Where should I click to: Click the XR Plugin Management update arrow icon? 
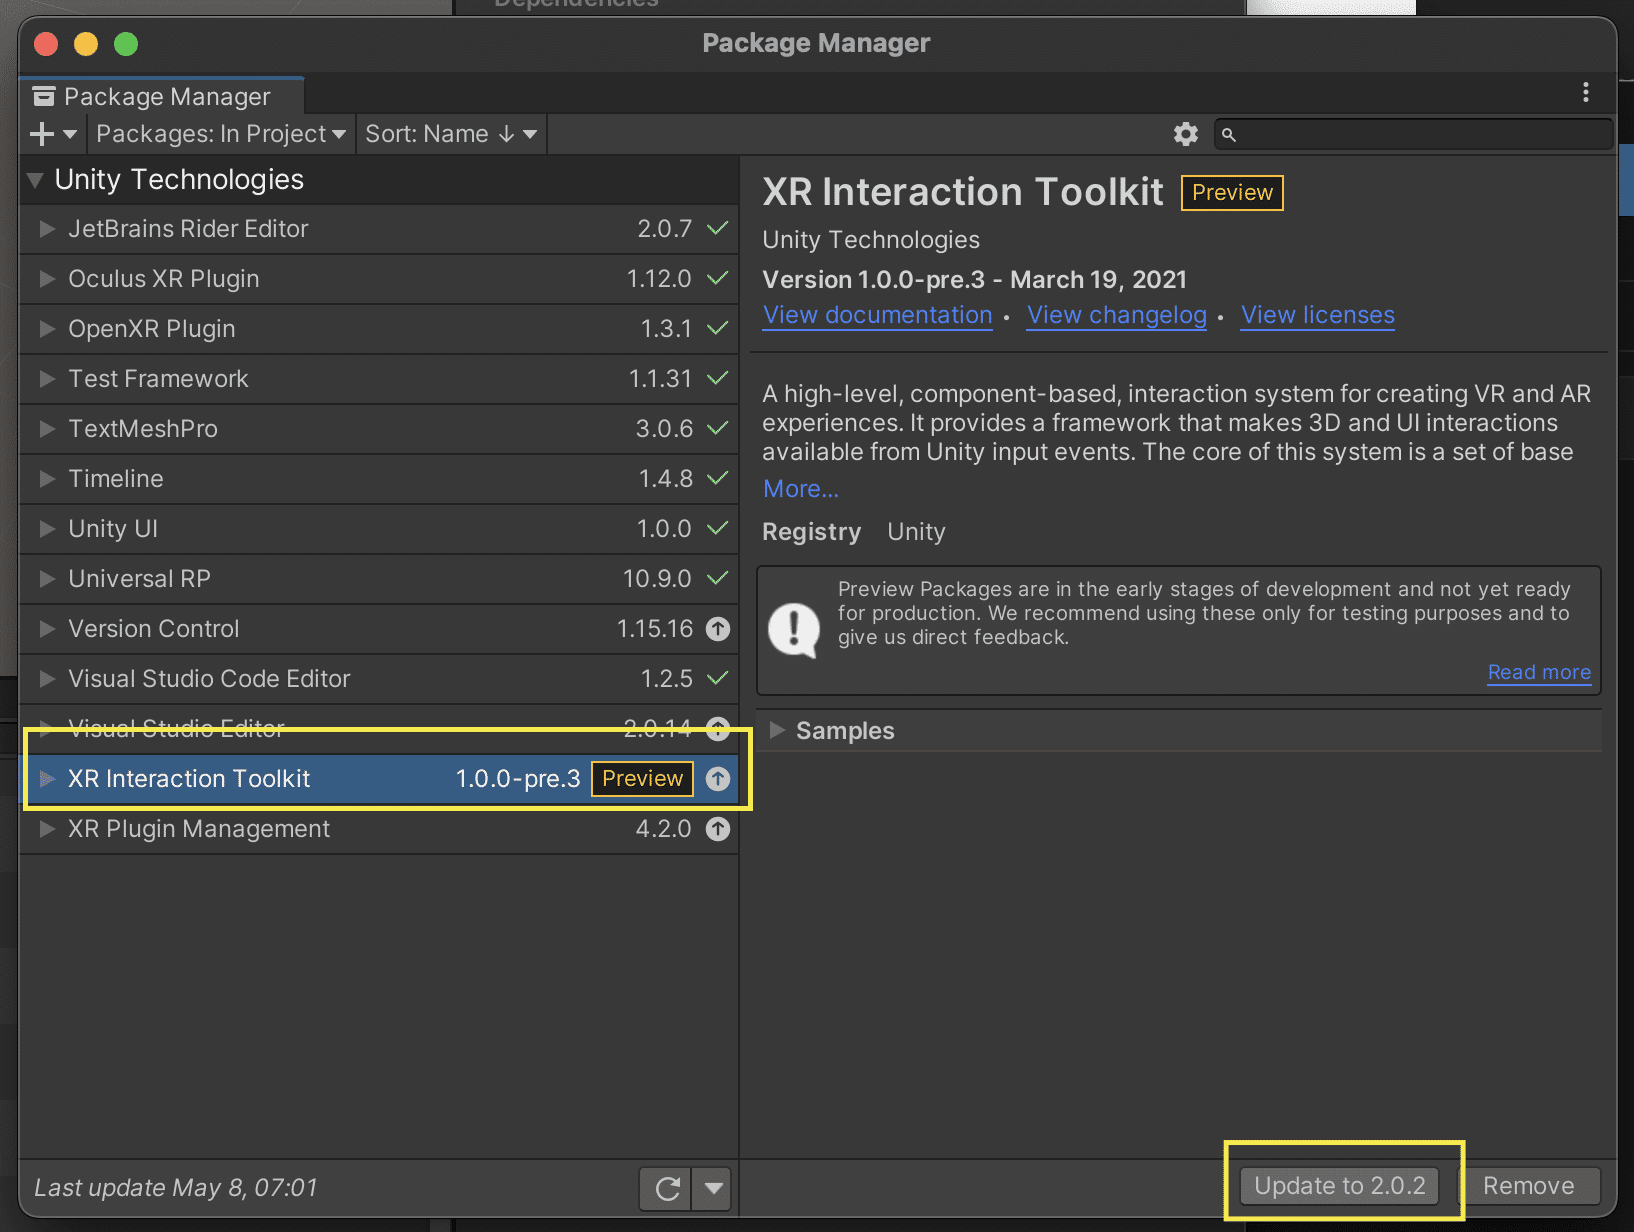coord(718,829)
